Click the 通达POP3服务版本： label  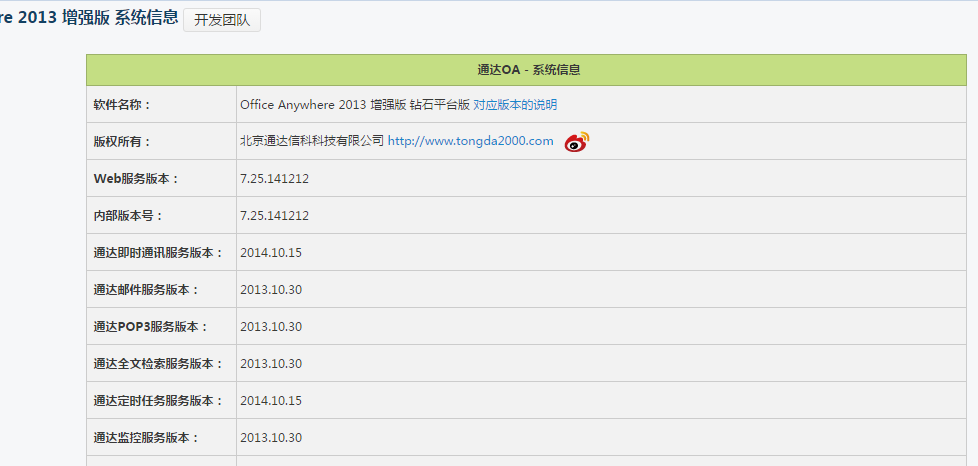point(150,327)
